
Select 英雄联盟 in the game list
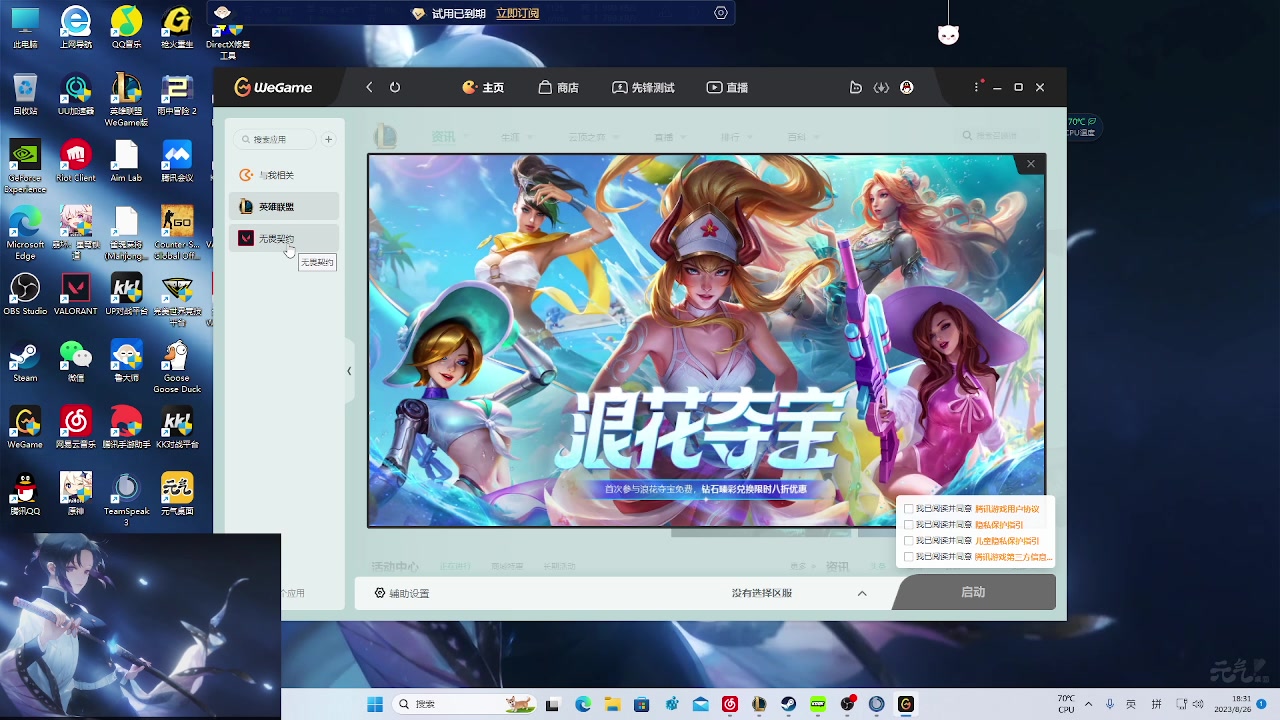[284, 206]
